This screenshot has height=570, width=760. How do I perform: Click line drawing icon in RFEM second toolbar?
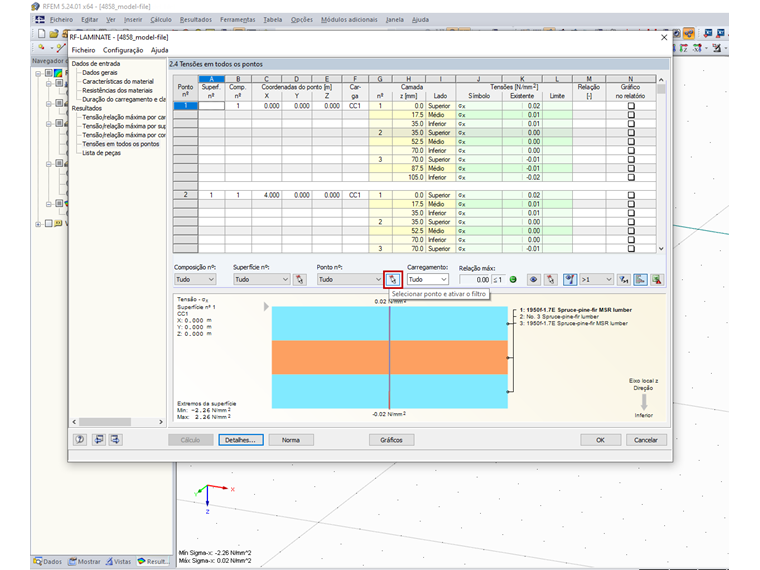click(60, 48)
